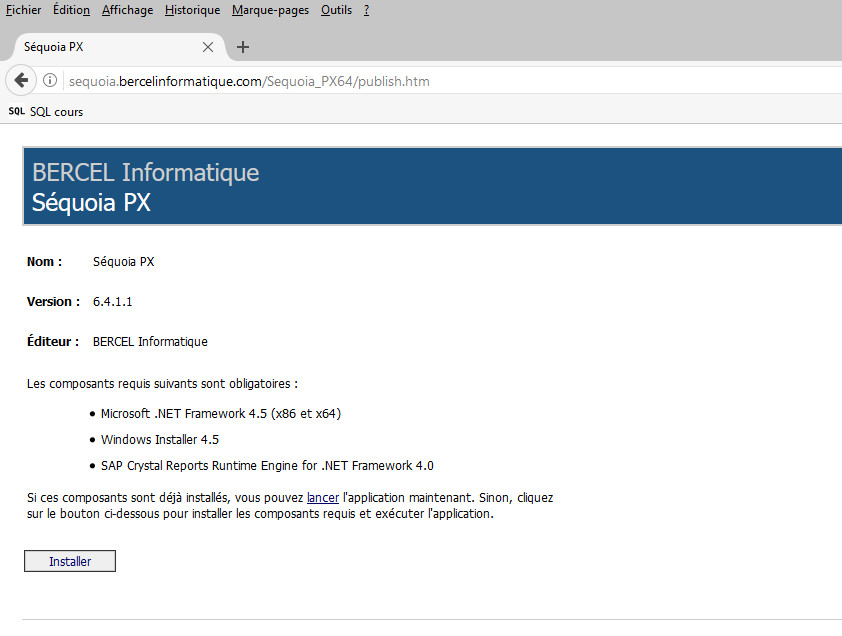Open a new tab with the plus icon
Screen dimensions: 842x636
(x=243, y=46)
